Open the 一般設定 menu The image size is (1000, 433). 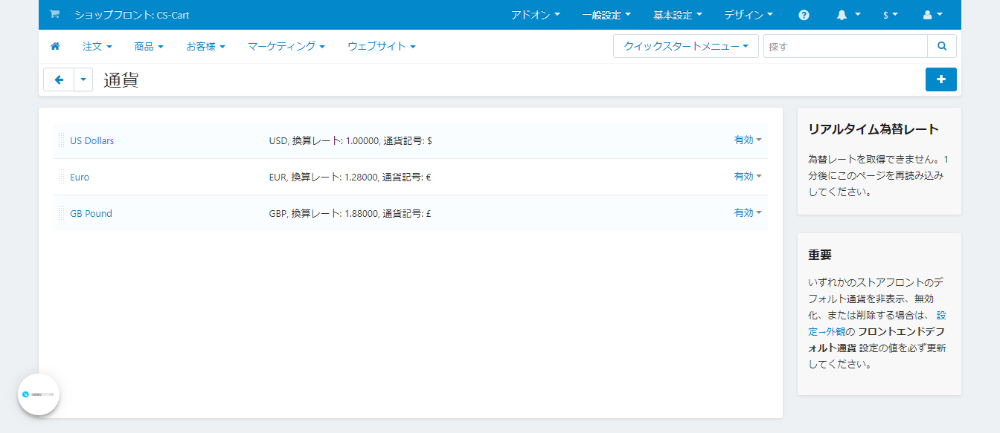(x=606, y=15)
